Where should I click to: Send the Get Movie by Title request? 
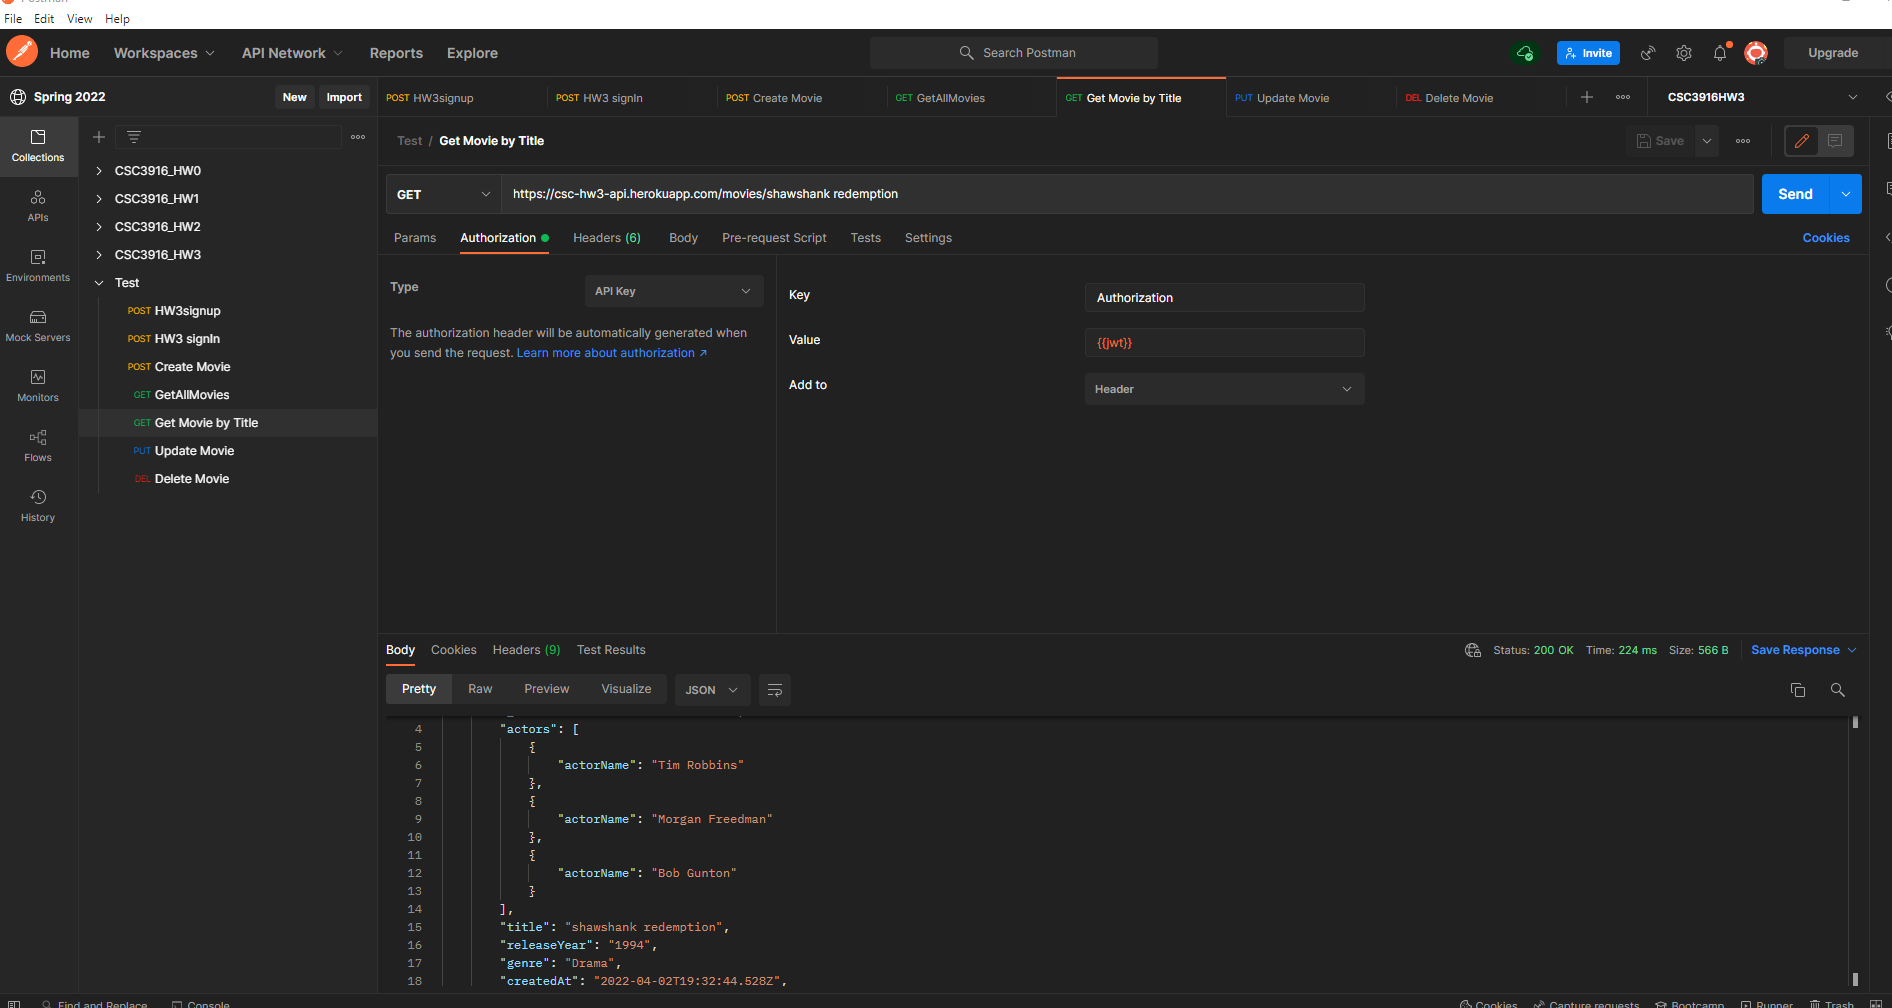[x=1794, y=194]
